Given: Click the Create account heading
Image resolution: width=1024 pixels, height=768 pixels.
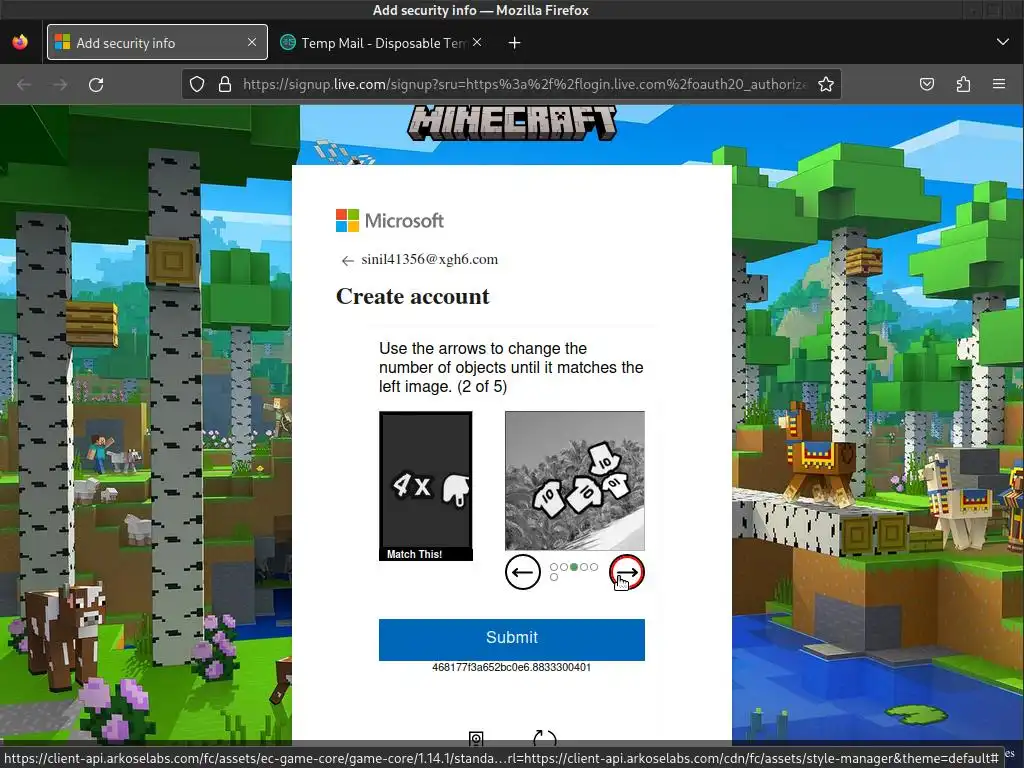Looking at the screenshot, I should coord(413,296).
